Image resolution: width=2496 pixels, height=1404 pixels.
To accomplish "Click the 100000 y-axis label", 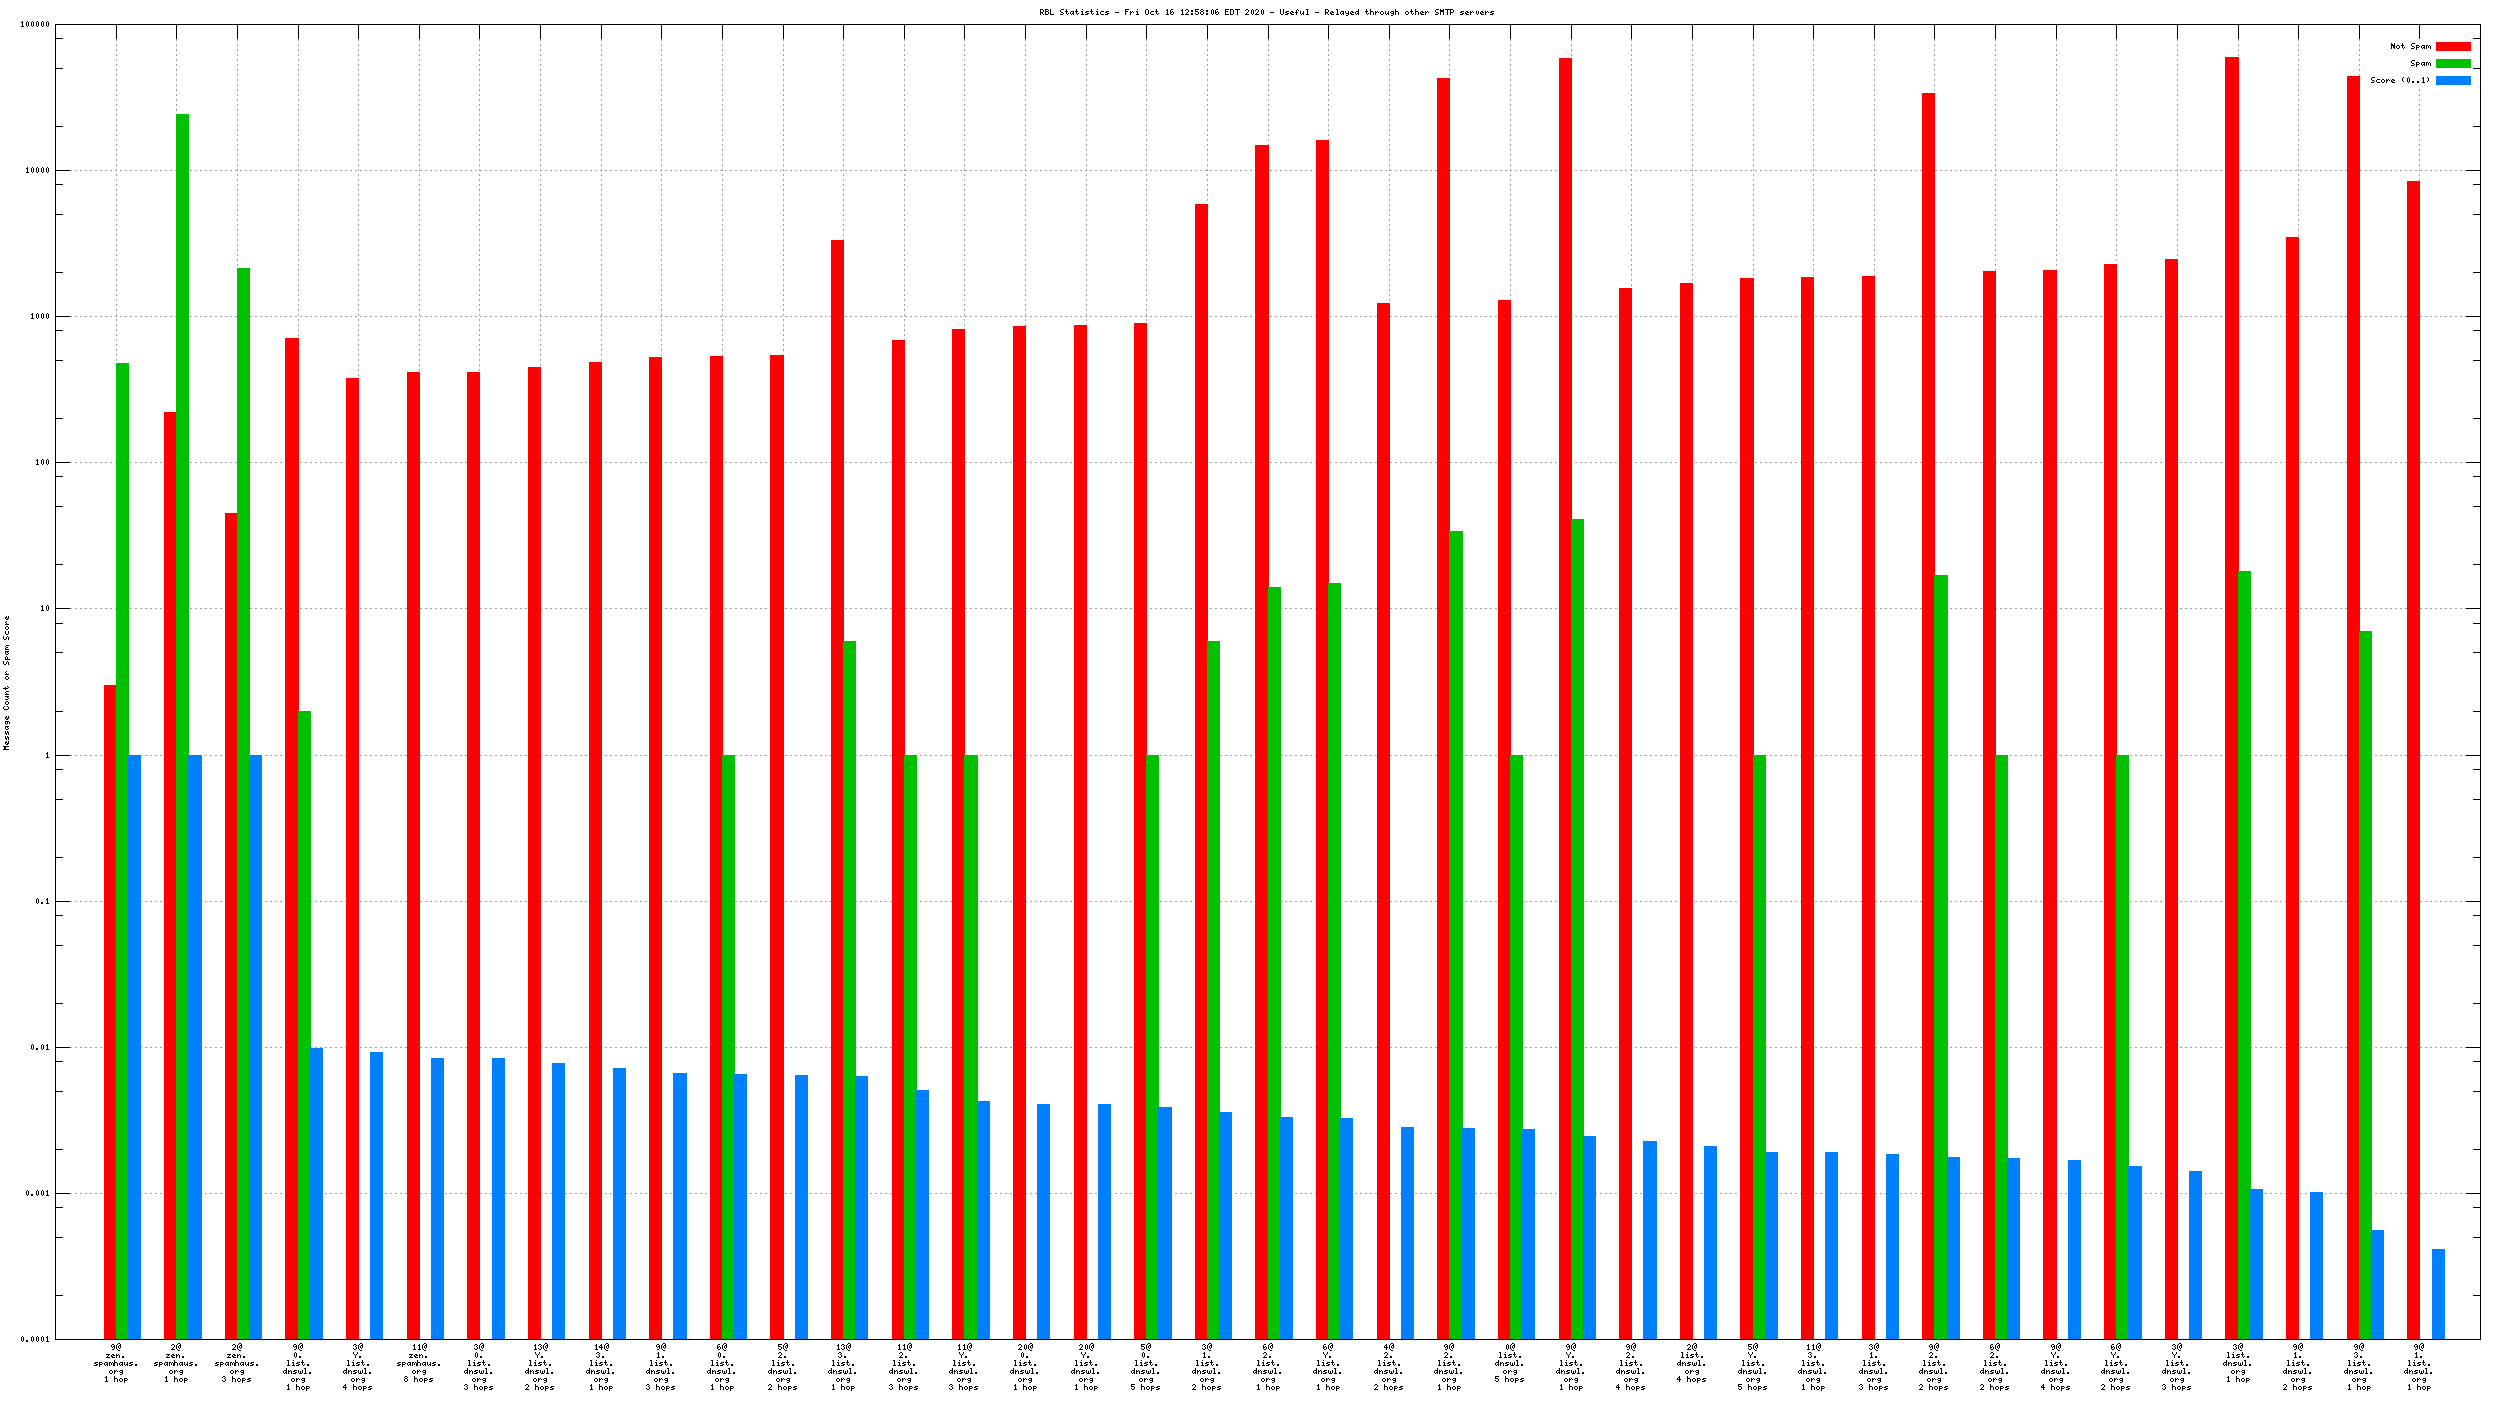I will click(x=35, y=25).
